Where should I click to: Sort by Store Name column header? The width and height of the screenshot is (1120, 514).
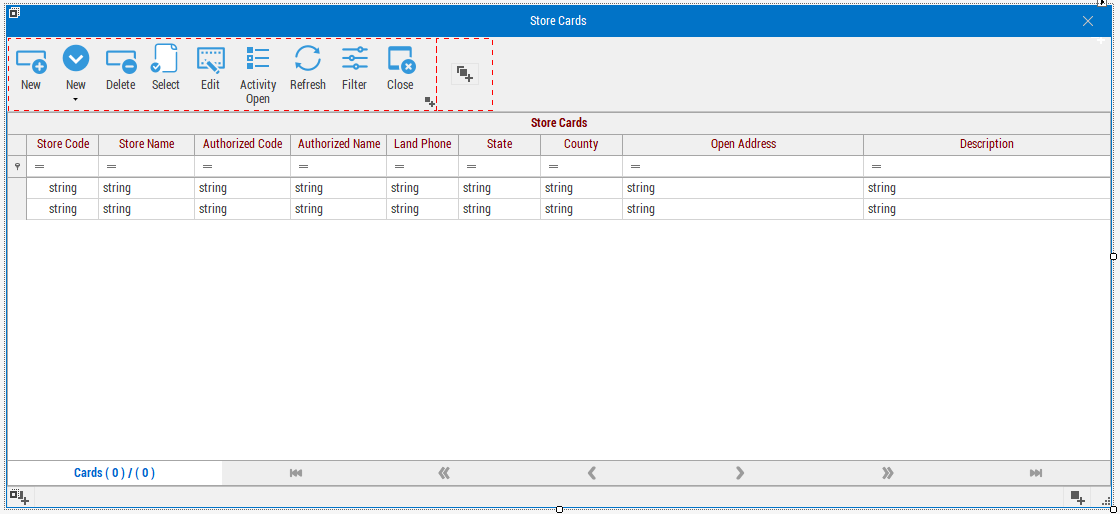146,144
